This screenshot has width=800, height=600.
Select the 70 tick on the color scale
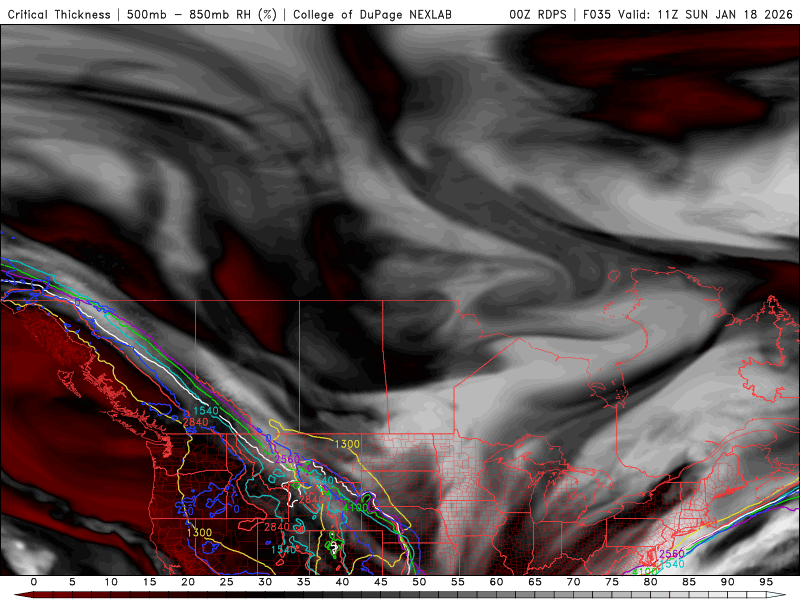[x=573, y=582]
